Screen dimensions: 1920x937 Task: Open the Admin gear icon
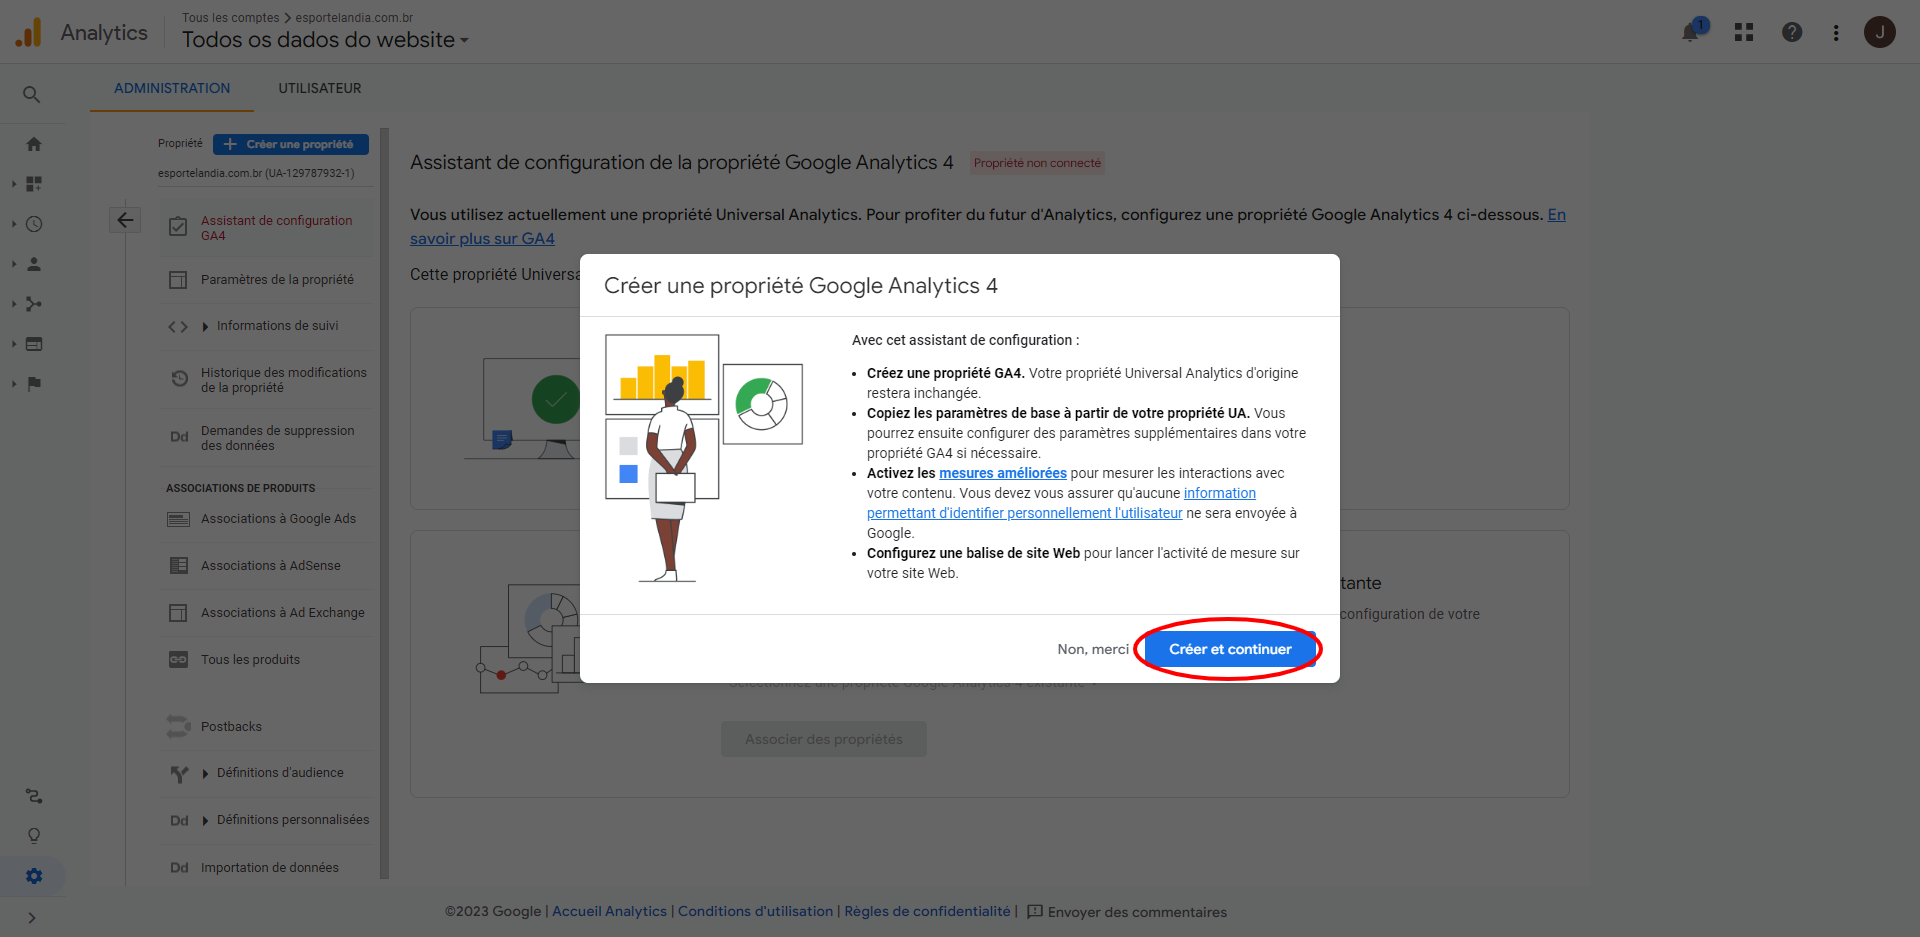34,876
